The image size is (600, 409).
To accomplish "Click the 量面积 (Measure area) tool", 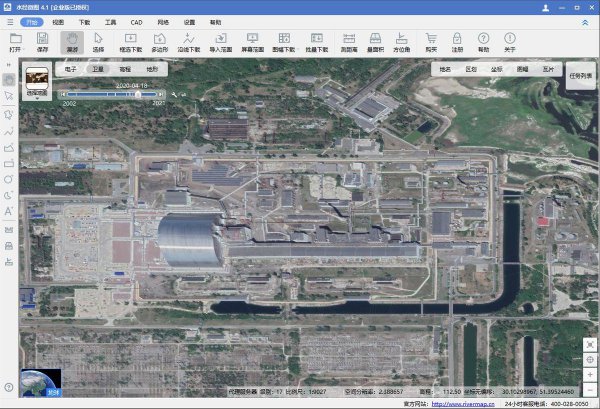I will coord(376,41).
